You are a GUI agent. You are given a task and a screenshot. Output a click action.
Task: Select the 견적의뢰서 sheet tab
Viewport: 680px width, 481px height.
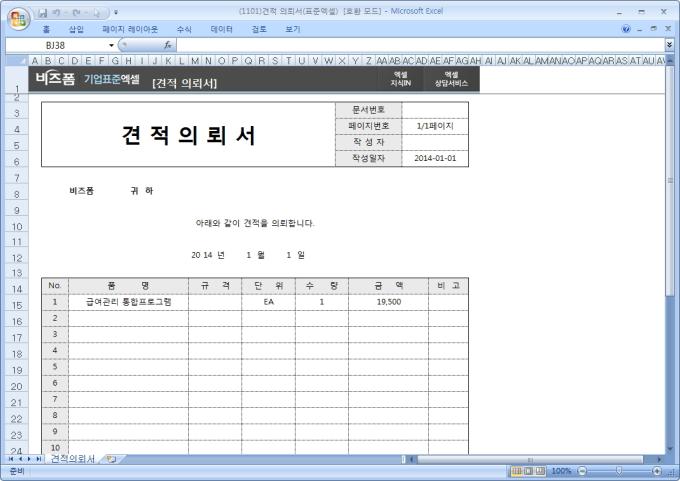pos(73,459)
